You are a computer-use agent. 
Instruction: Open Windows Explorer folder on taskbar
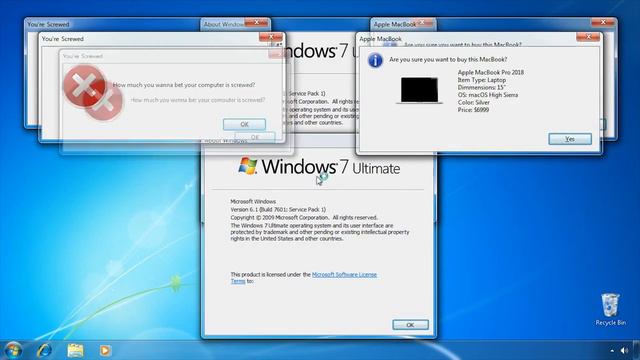tap(75, 350)
